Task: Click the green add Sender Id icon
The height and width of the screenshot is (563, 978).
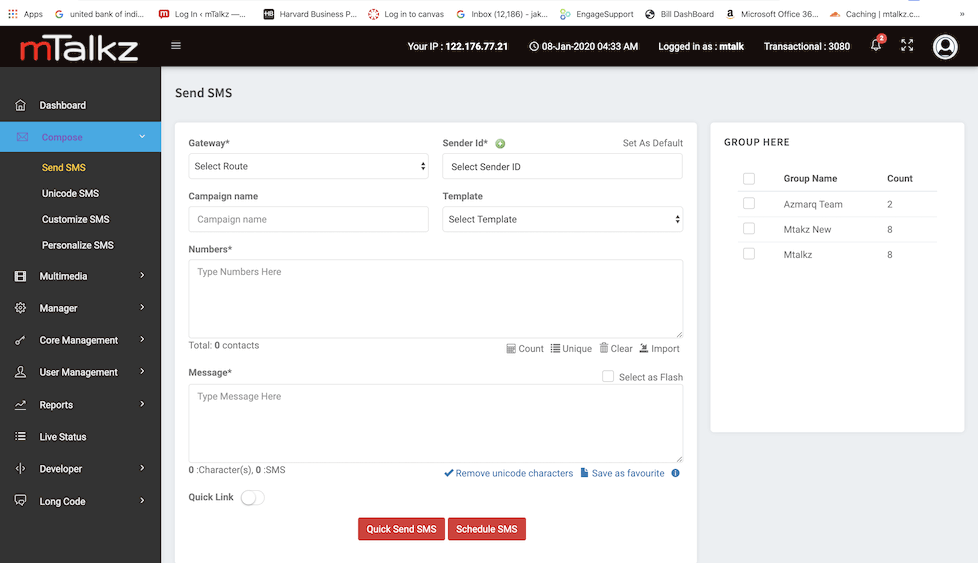Action: click(x=500, y=144)
